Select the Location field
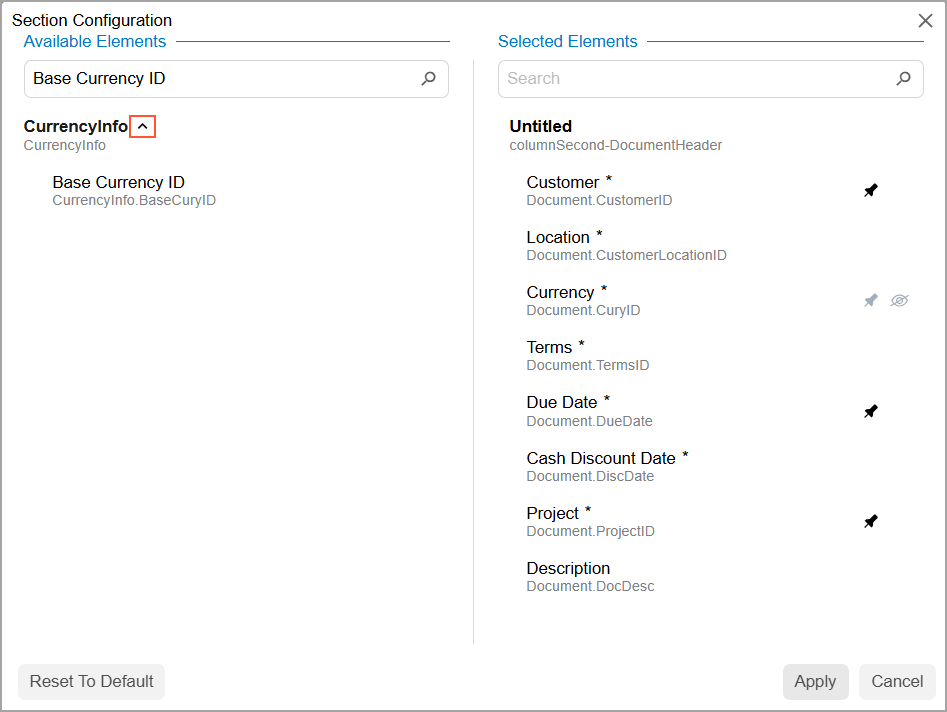947x712 pixels. 558,238
